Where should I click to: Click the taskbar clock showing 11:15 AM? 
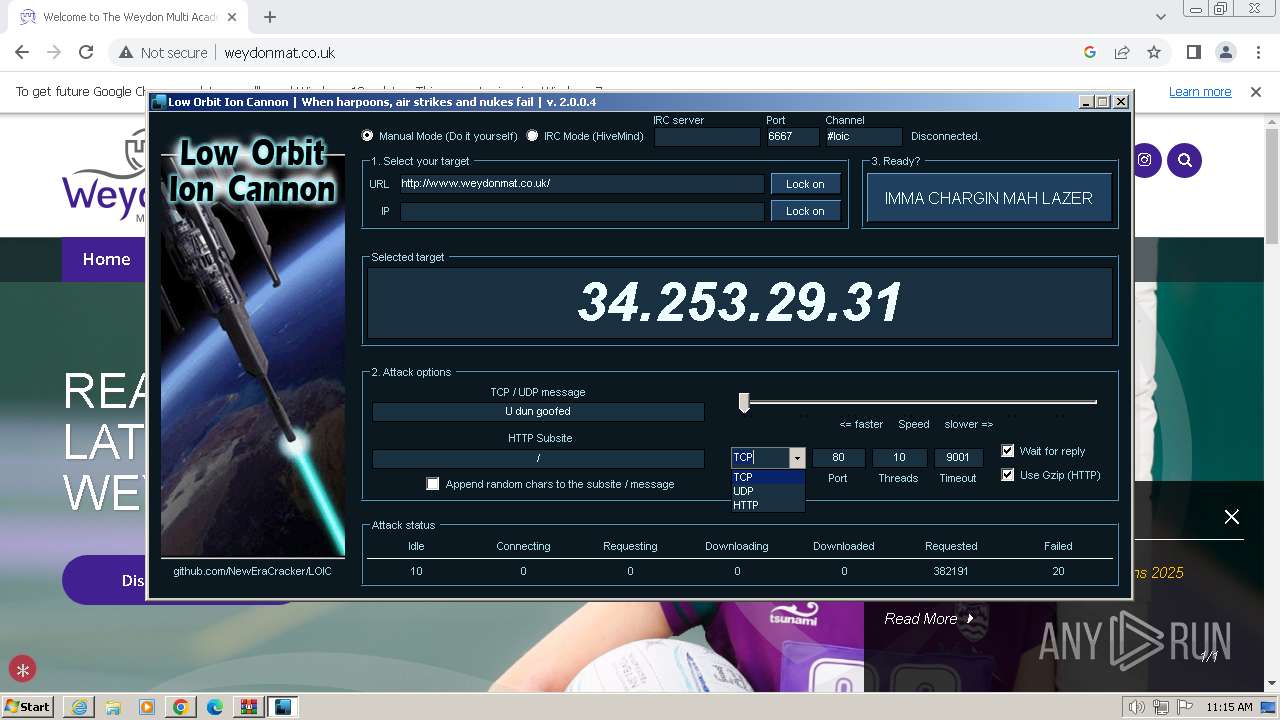click(x=1229, y=707)
